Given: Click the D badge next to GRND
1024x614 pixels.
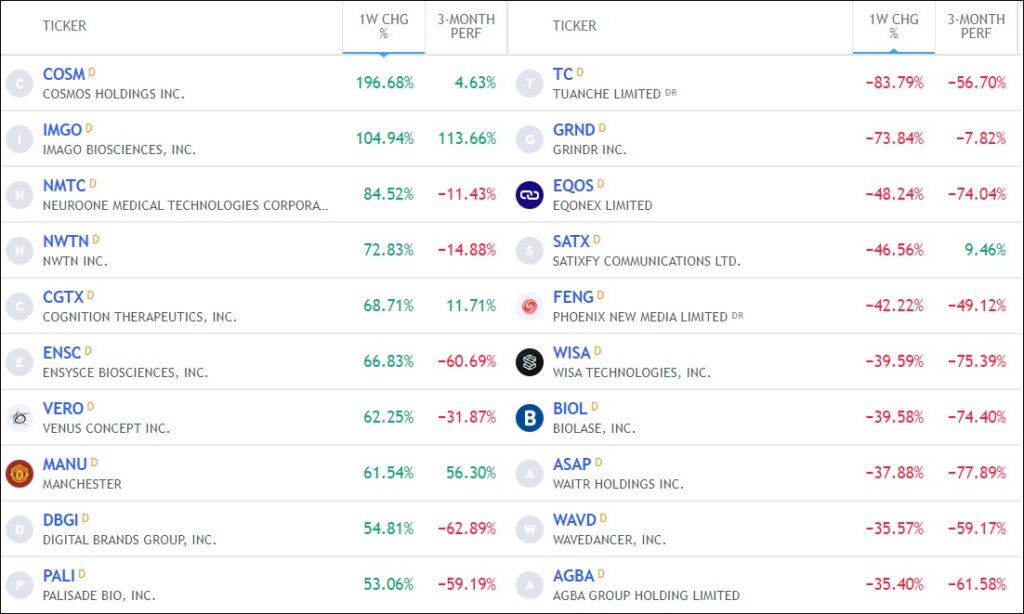Looking at the screenshot, I should click(602, 127).
